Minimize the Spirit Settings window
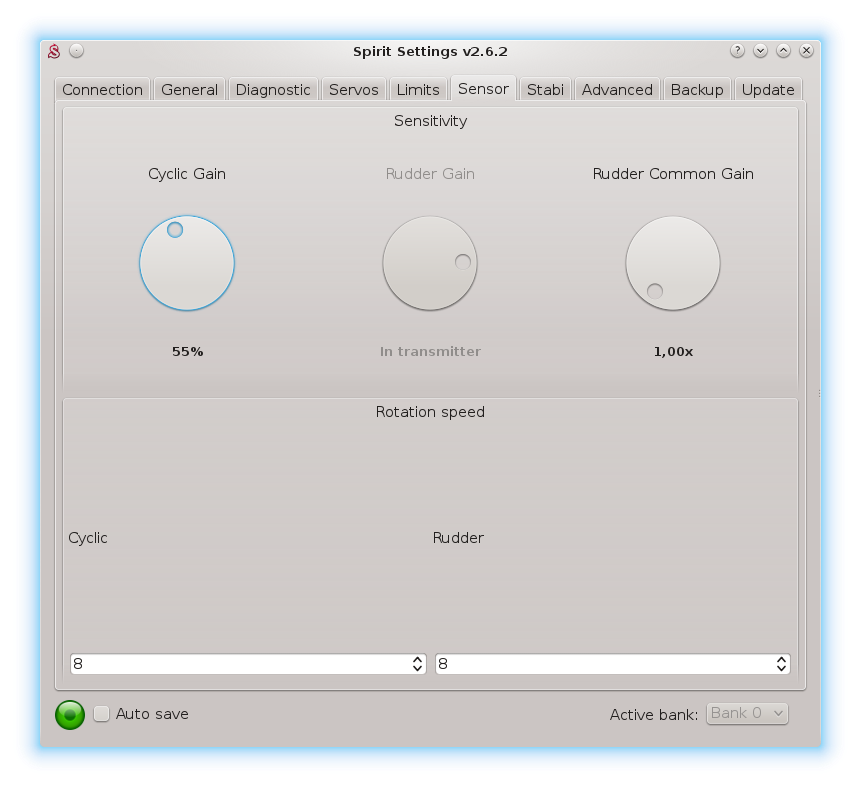861x787 pixels. point(760,51)
